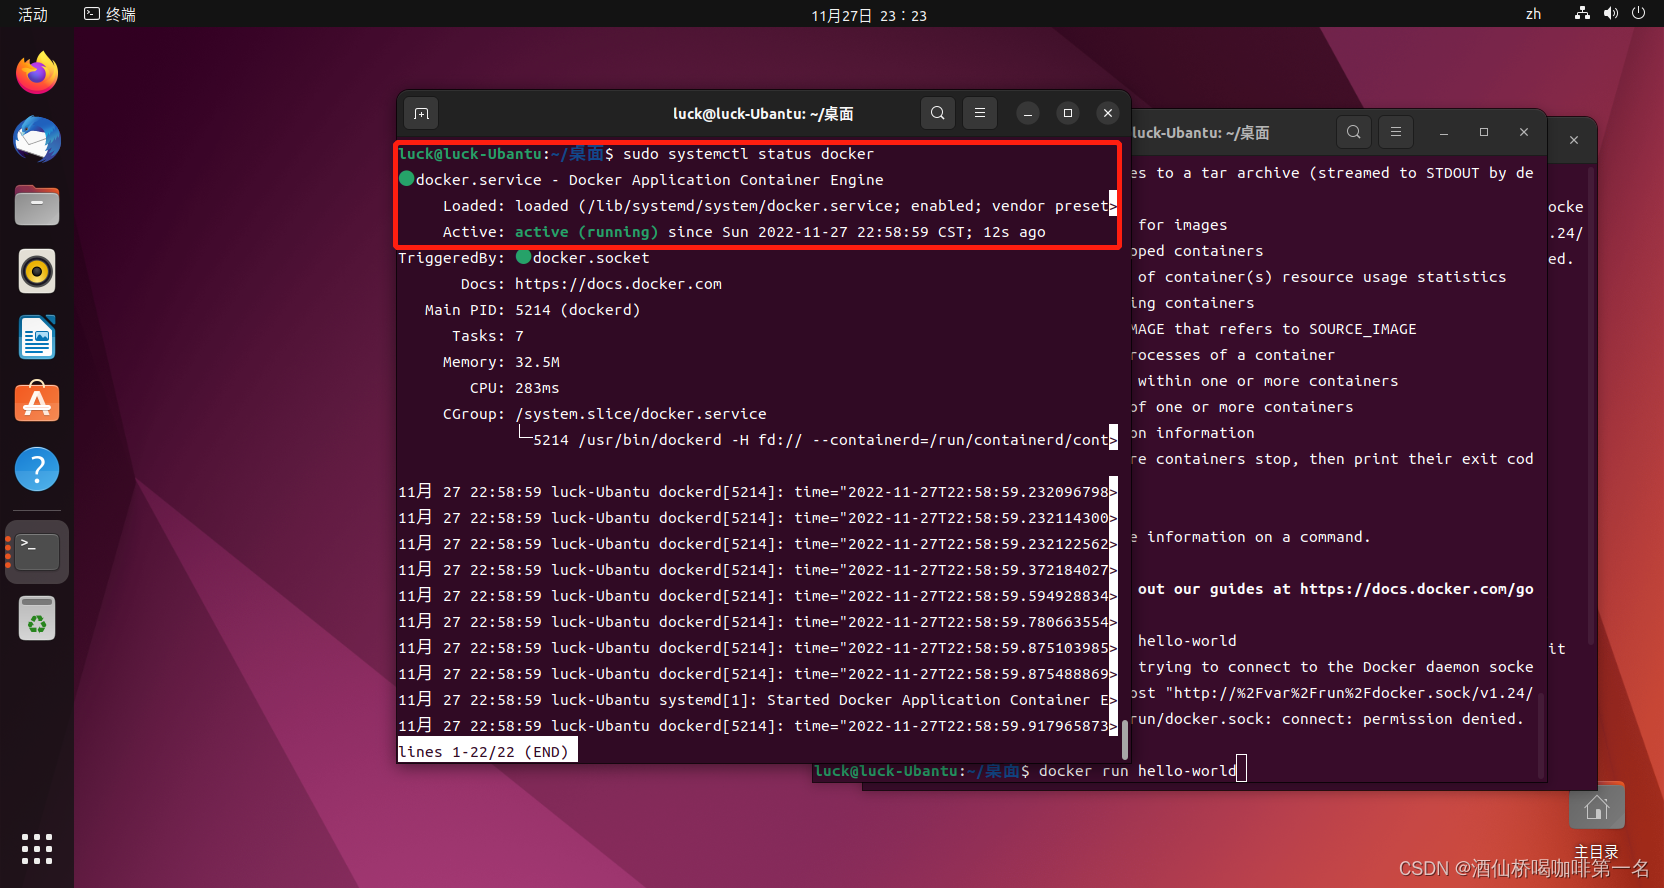Viewport: 1664px width, 888px height.
Task: Minimize the front terminal window
Action: [1028, 114]
